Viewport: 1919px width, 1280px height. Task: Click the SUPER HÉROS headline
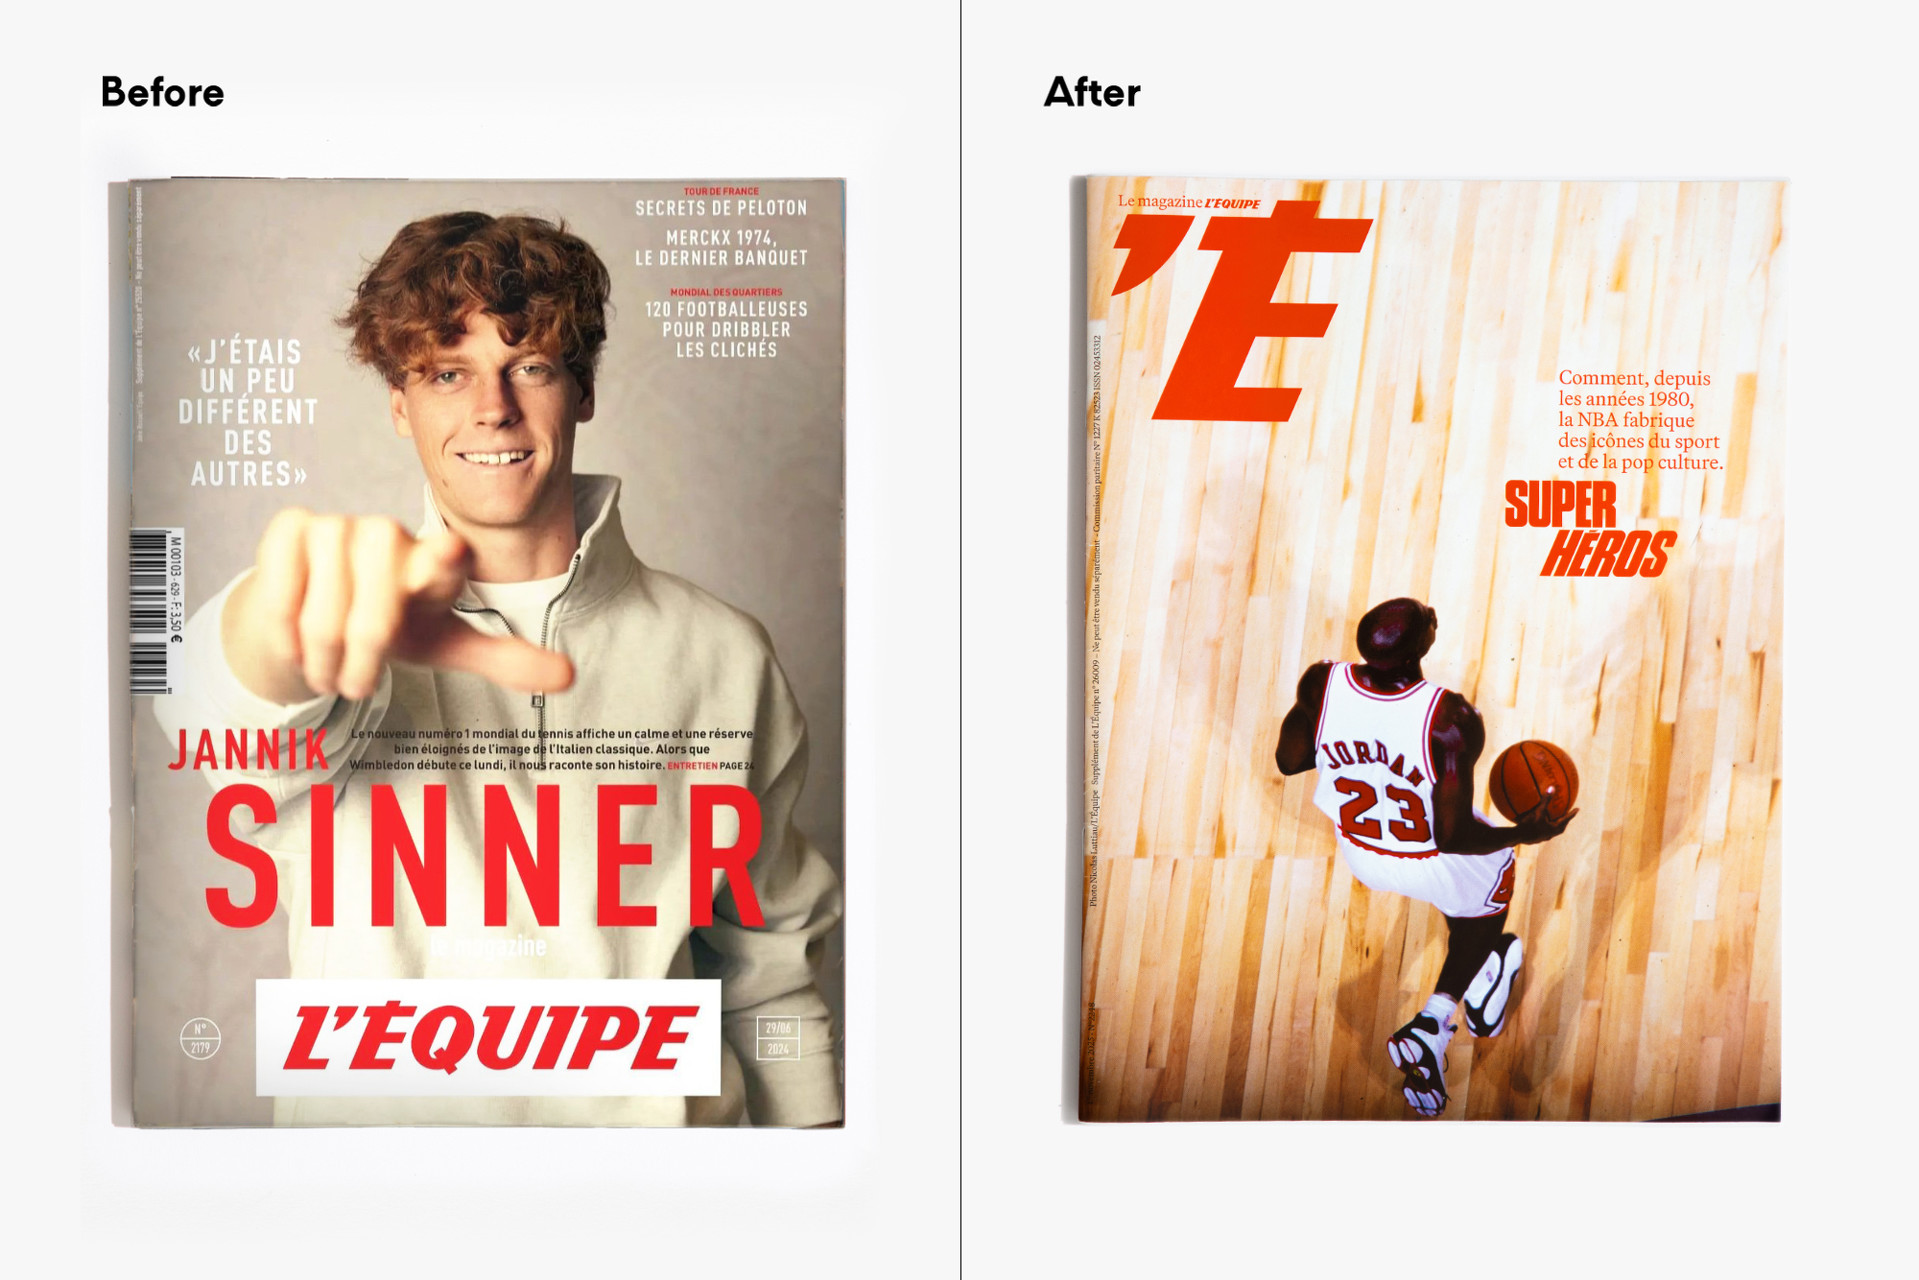[x=1590, y=529]
